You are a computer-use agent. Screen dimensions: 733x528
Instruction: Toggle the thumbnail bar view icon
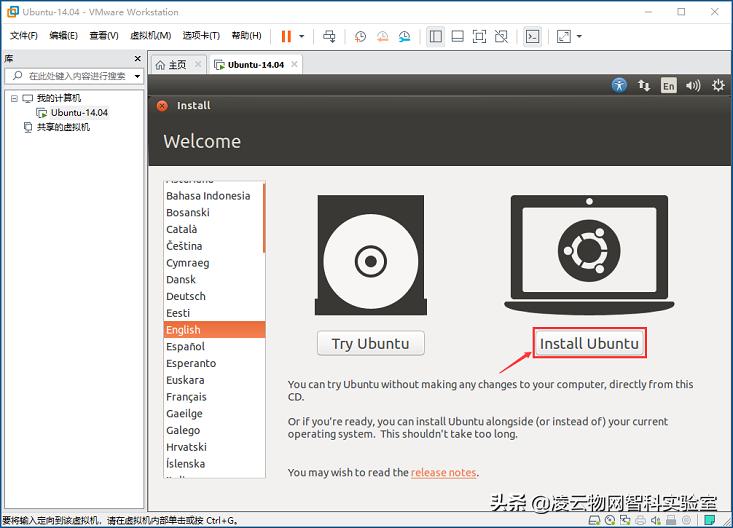[458, 36]
